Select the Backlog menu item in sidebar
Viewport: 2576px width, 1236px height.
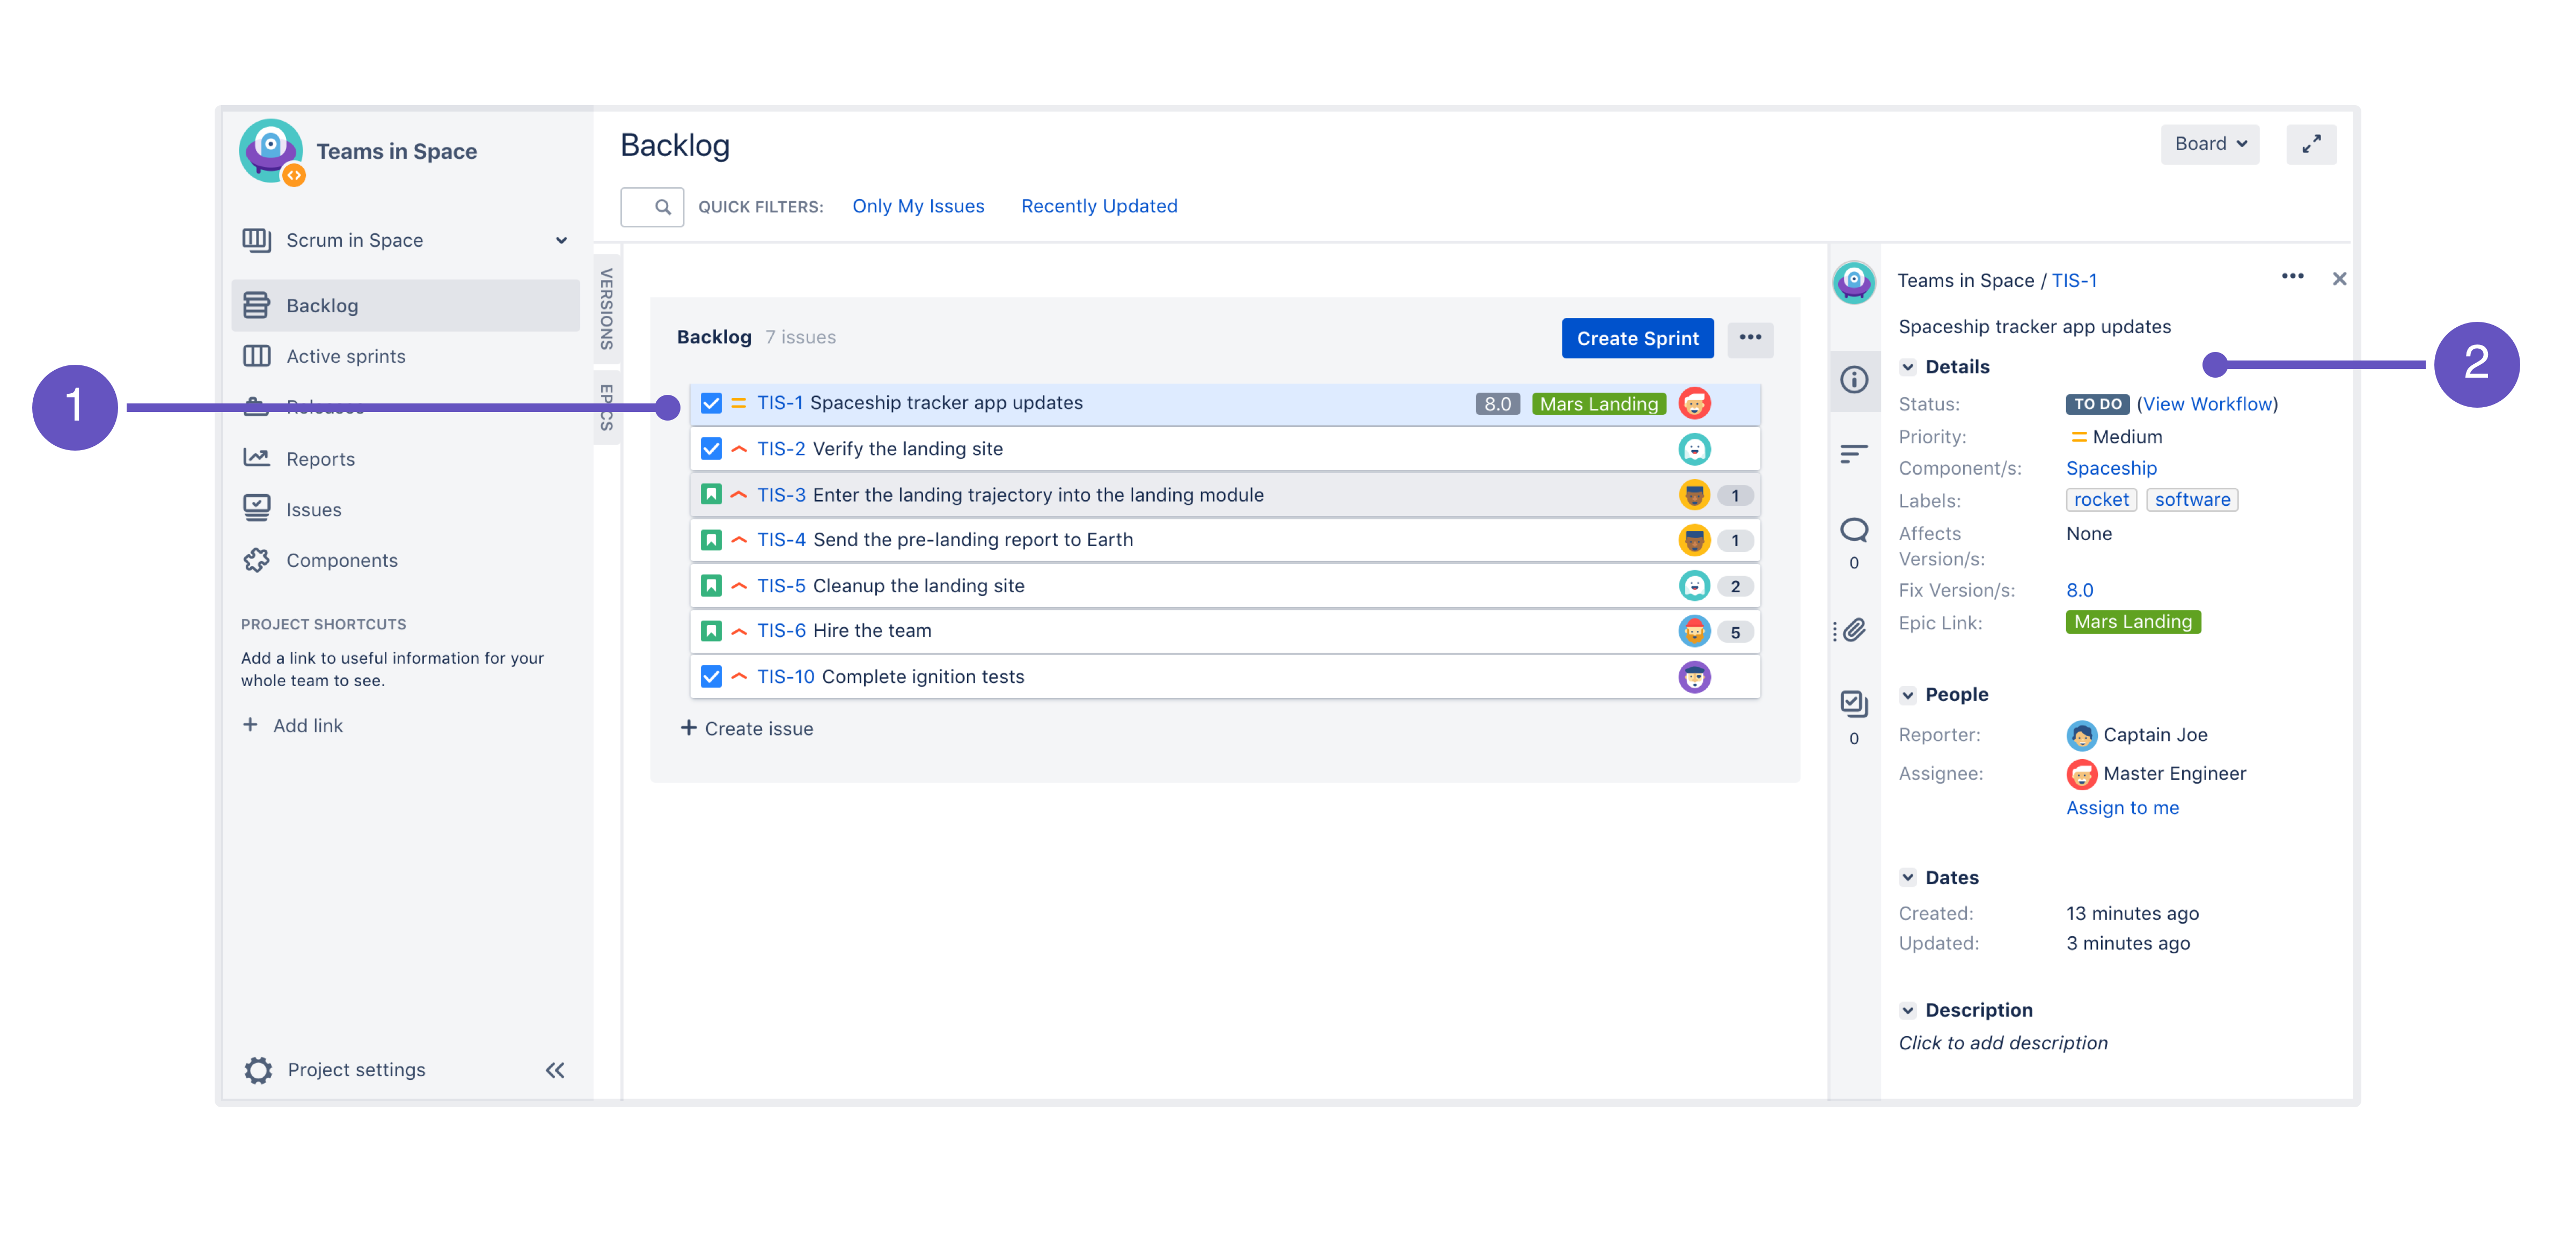pos(324,304)
